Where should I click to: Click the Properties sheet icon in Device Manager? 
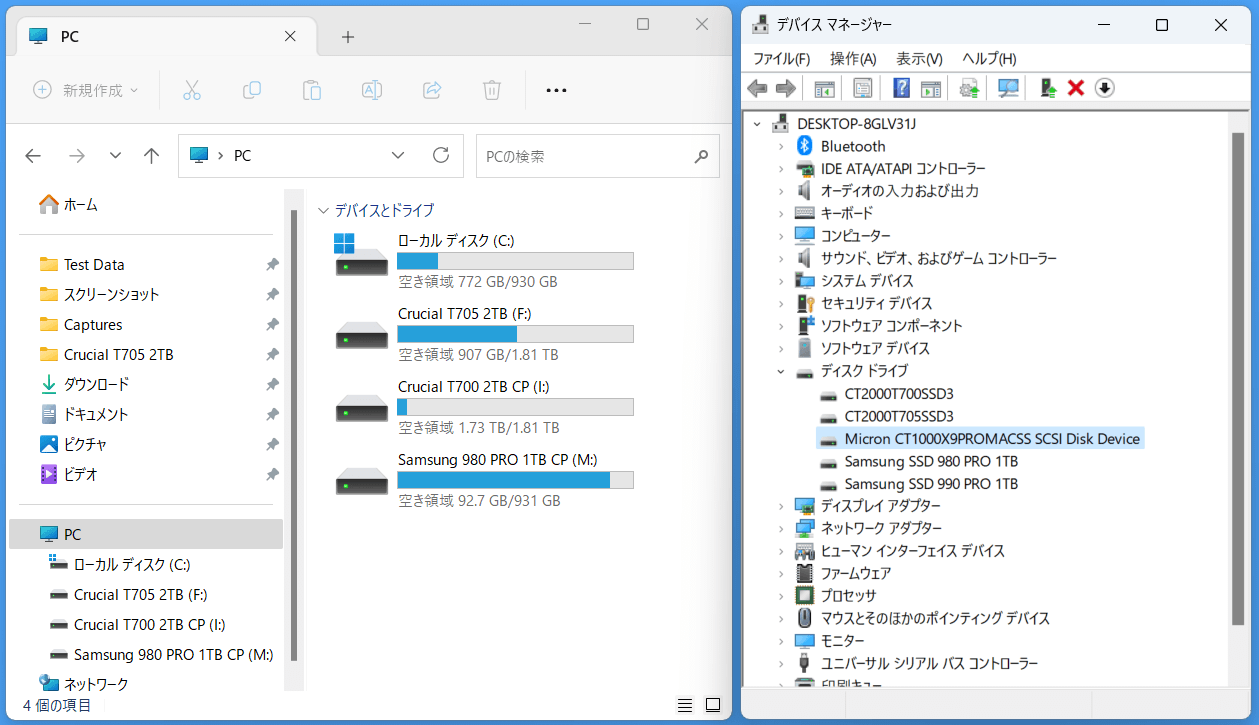(x=862, y=89)
